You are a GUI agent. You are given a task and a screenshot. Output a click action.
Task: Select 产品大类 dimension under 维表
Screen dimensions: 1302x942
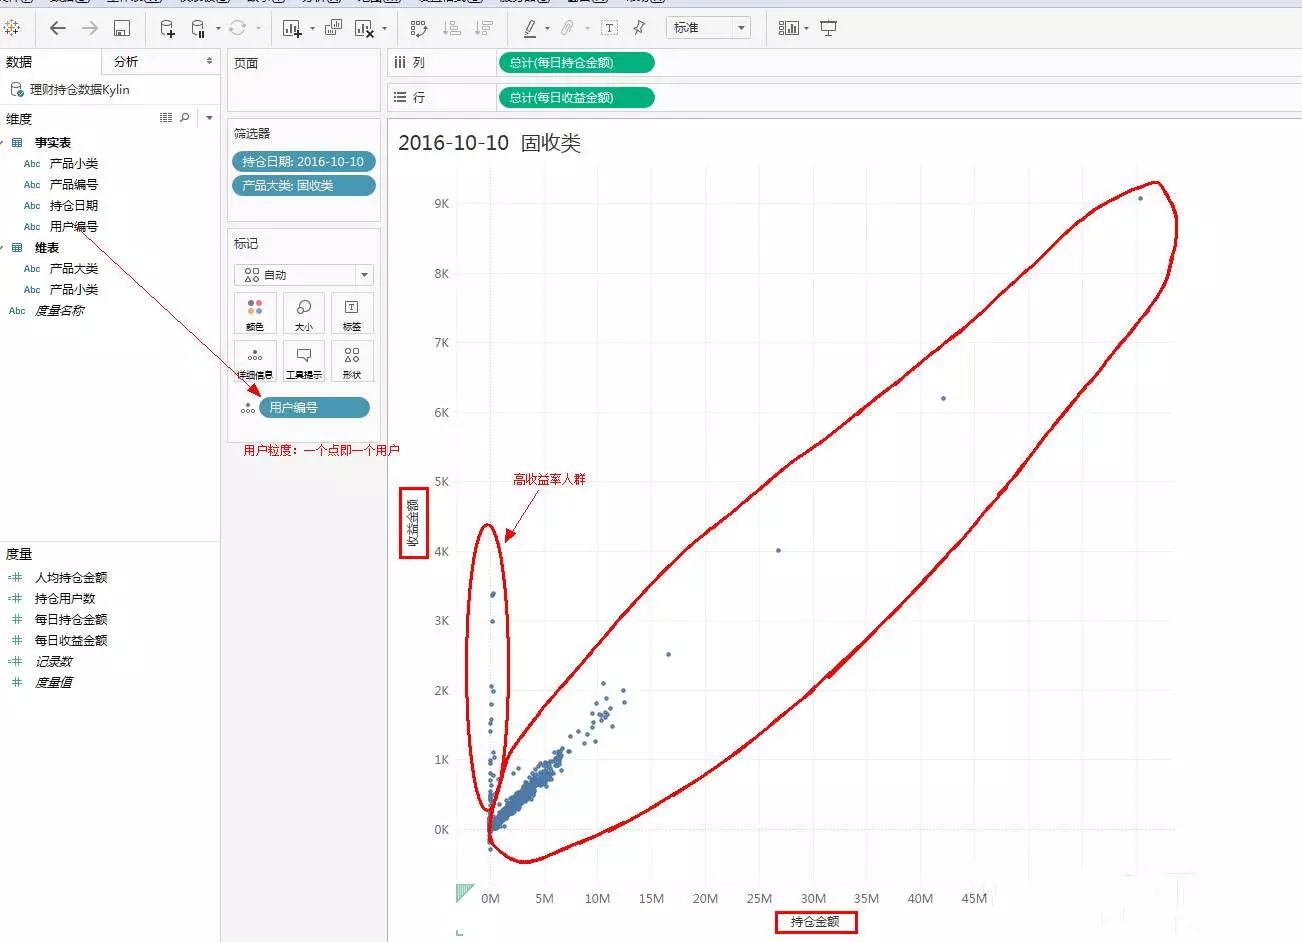pos(74,269)
